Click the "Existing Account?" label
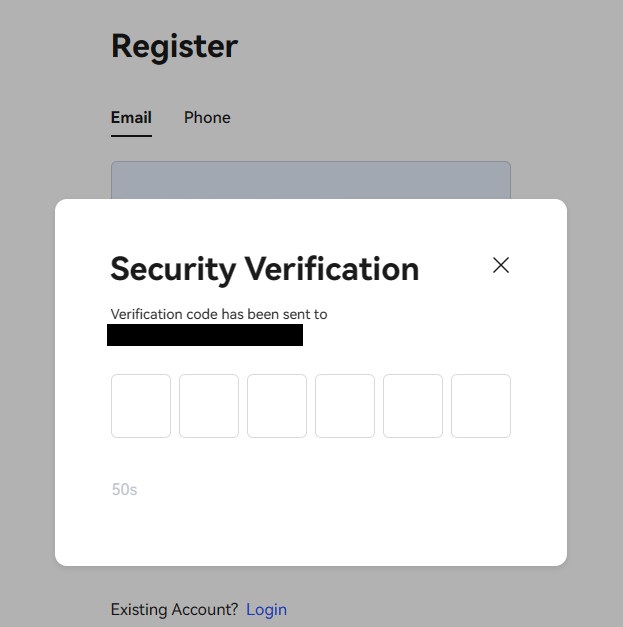 click(174, 609)
